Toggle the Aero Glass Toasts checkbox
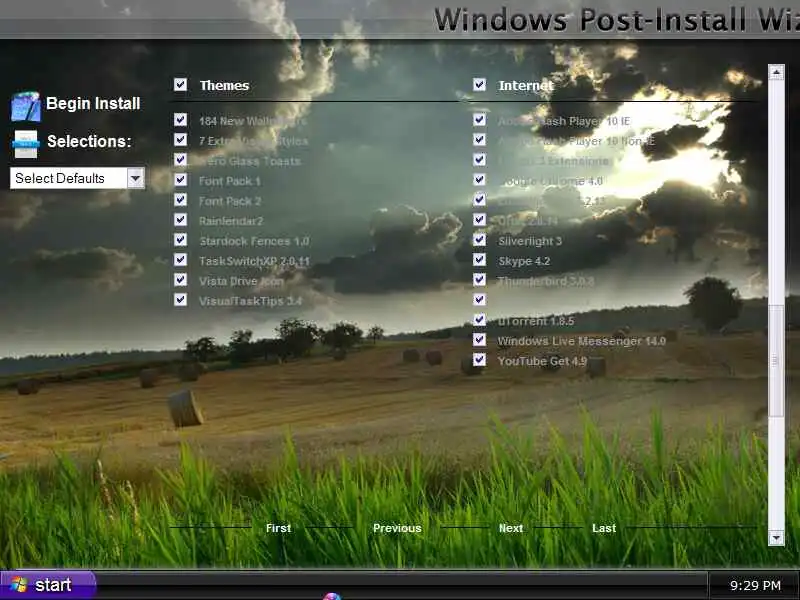This screenshot has width=800, height=600. coord(180,160)
